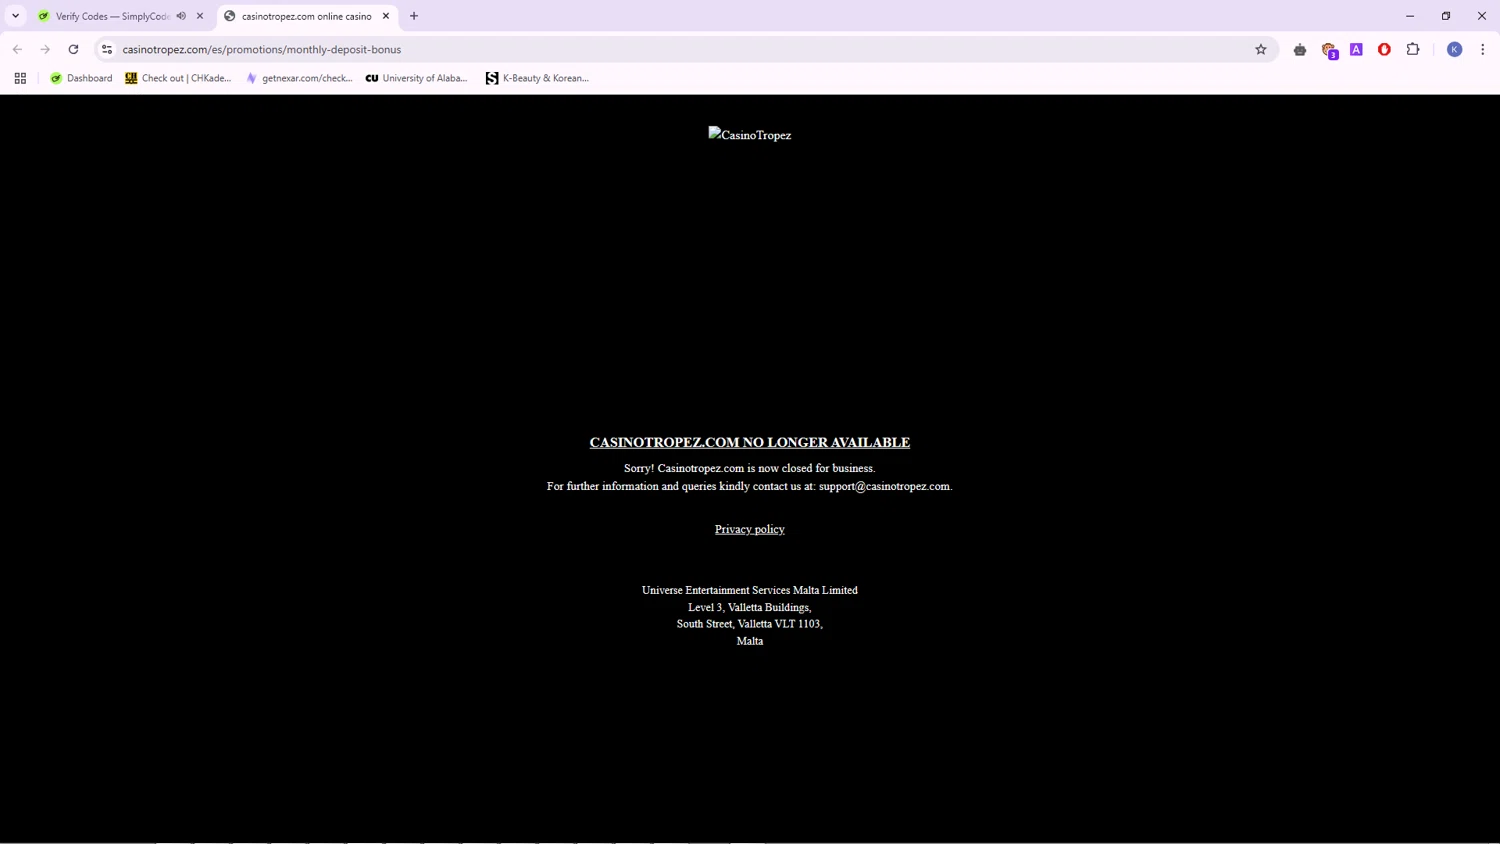Close the Verify Codes SimplyCodes tab

coord(200,16)
